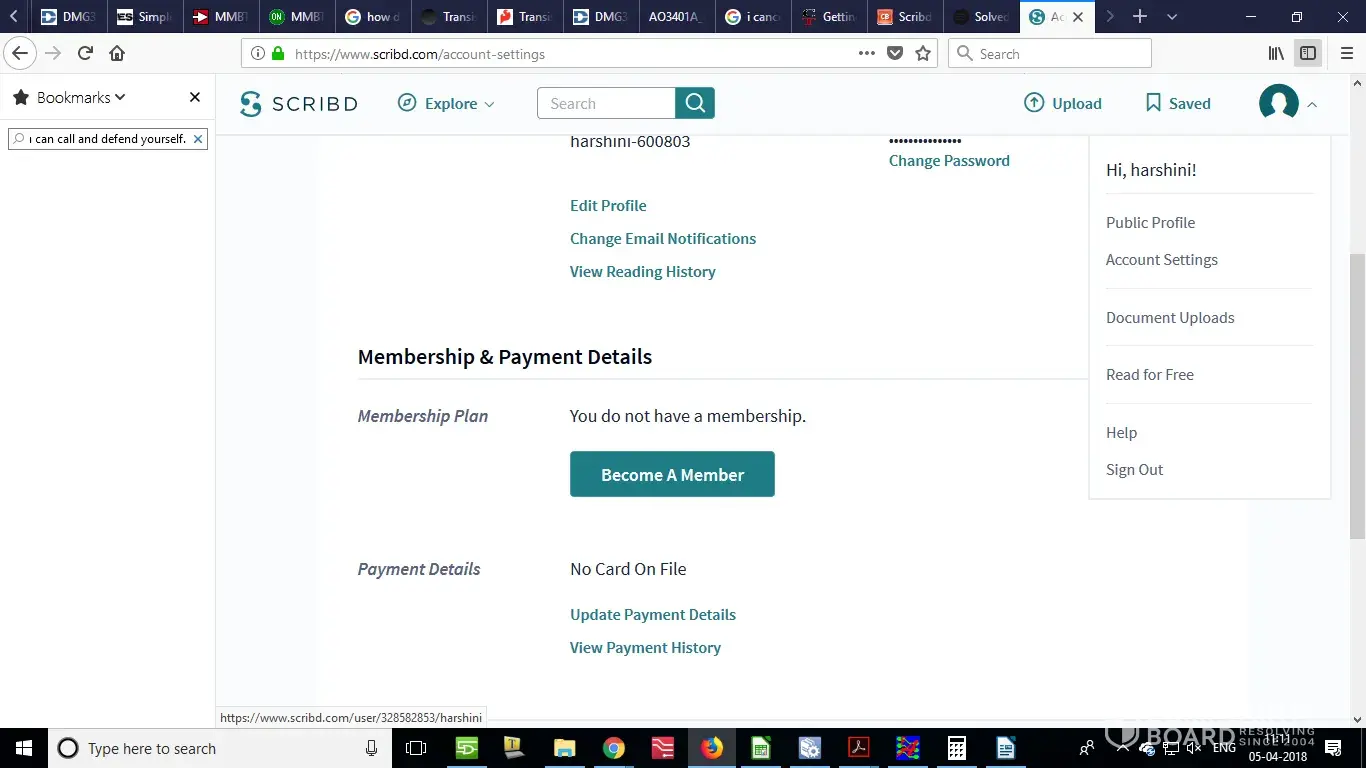List all tabs with the dropdown arrow
1366x768 pixels.
point(1172,17)
